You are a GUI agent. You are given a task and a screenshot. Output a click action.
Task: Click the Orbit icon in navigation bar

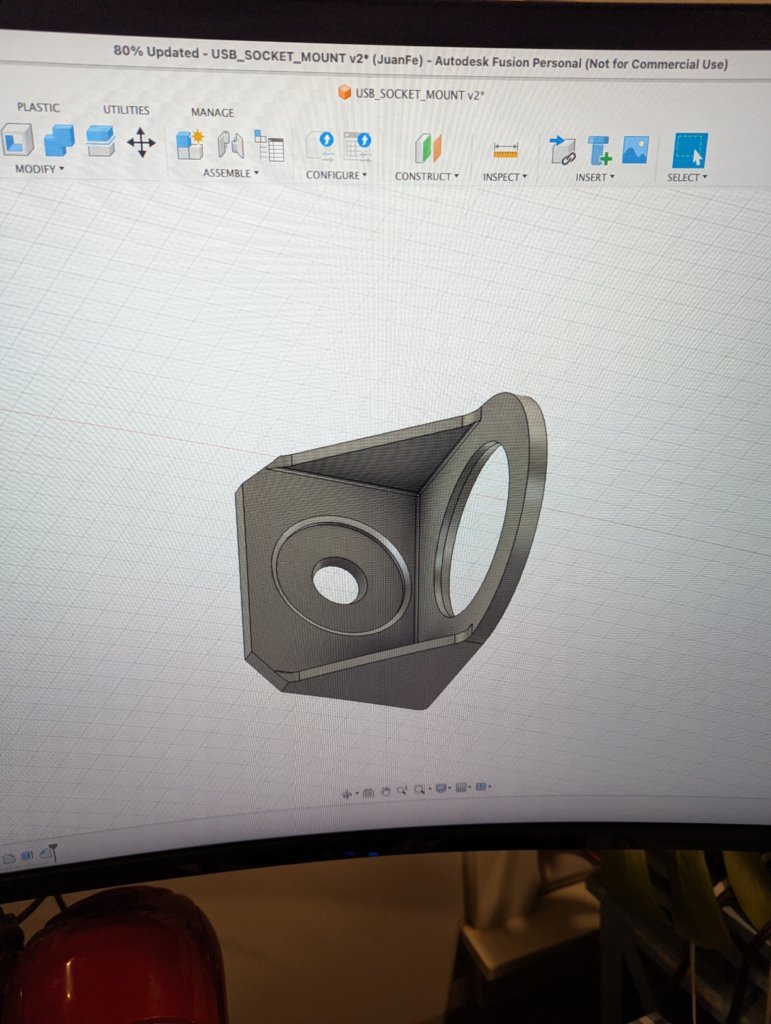[x=347, y=794]
